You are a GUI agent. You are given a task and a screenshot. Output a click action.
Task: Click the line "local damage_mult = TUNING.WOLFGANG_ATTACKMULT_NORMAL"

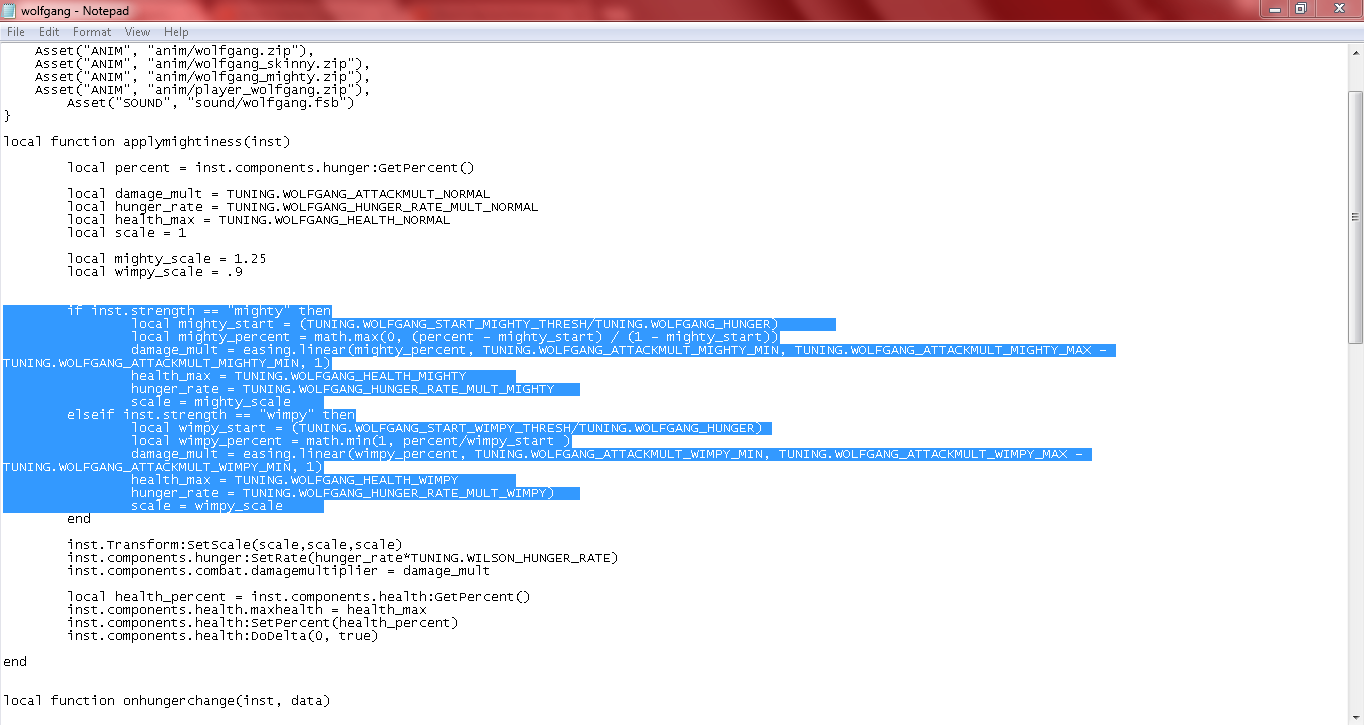[x=279, y=193]
